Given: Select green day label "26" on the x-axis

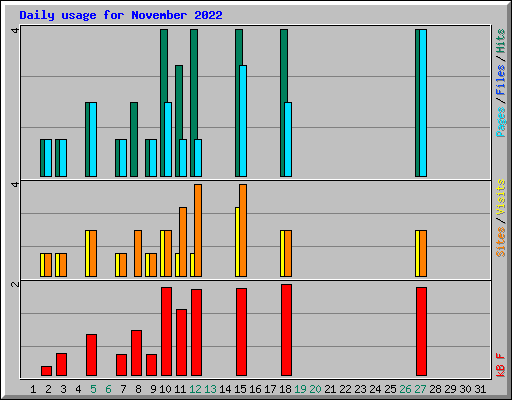Looking at the screenshot, I should point(405,389).
